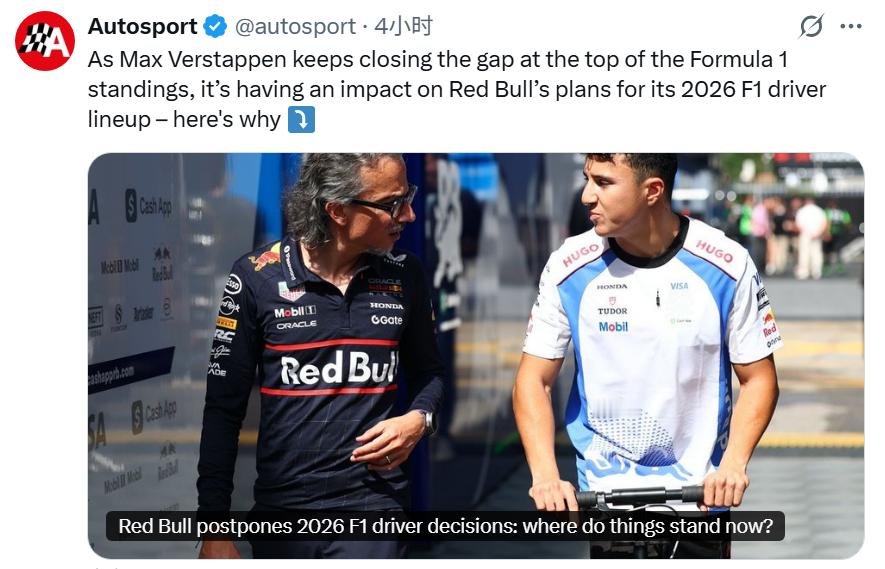Click the blue verified badge

(215, 26)
